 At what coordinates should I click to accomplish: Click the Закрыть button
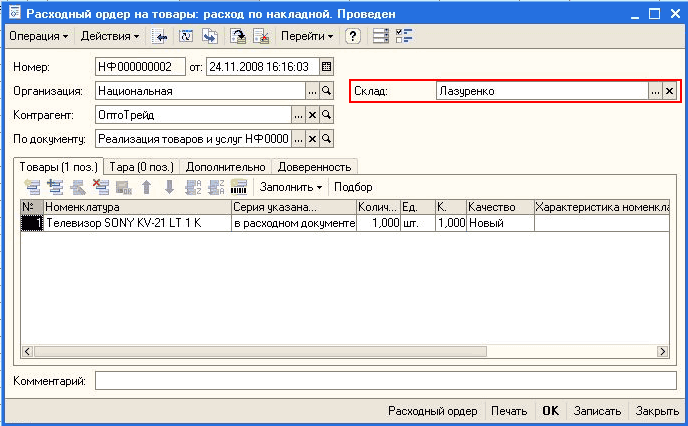[657, 411]
